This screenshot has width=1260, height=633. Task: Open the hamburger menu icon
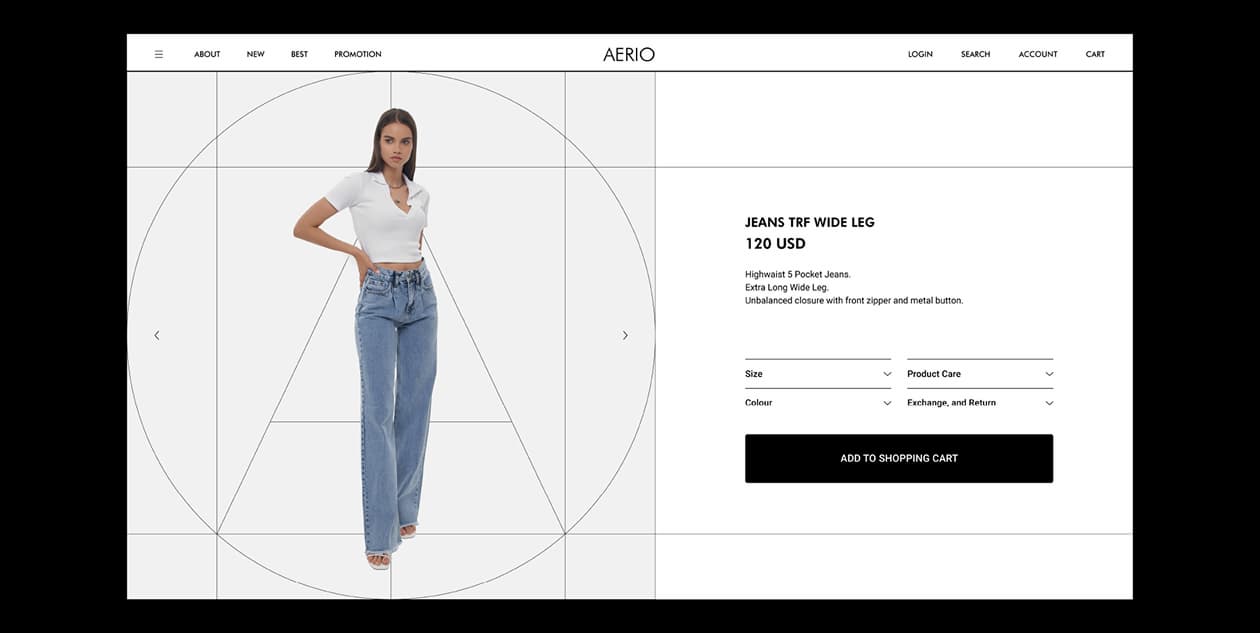159,54
